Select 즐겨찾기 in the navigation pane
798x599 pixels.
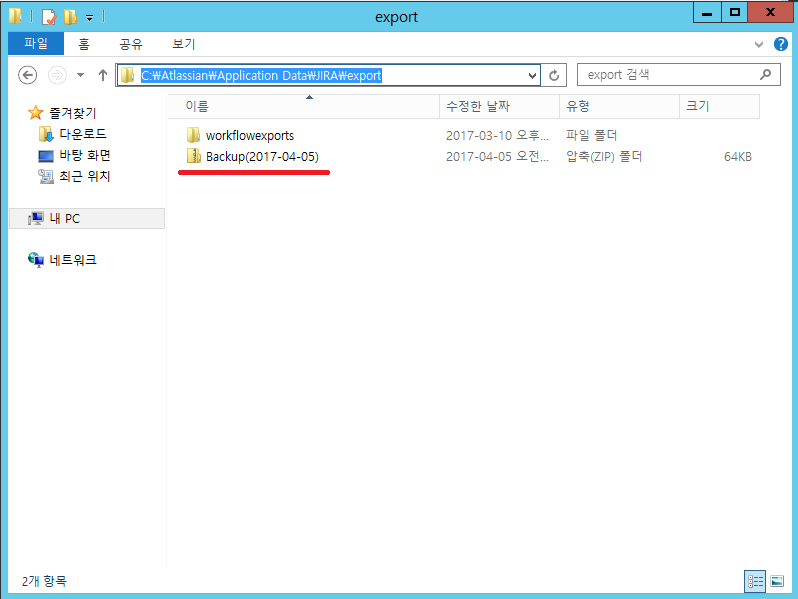tap(72, 113)
